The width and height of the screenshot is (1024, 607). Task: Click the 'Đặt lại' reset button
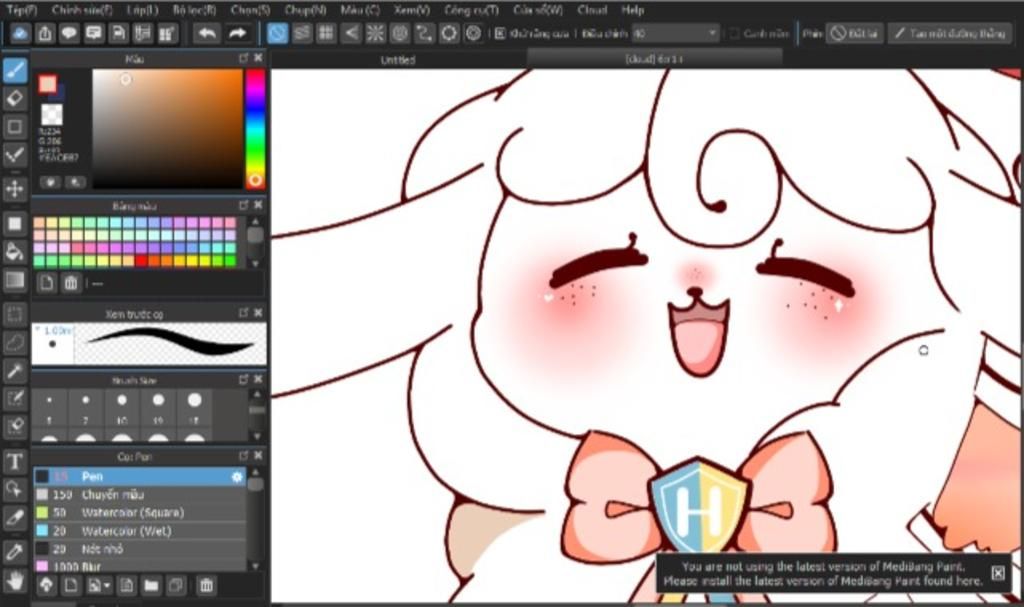[855, 33]
